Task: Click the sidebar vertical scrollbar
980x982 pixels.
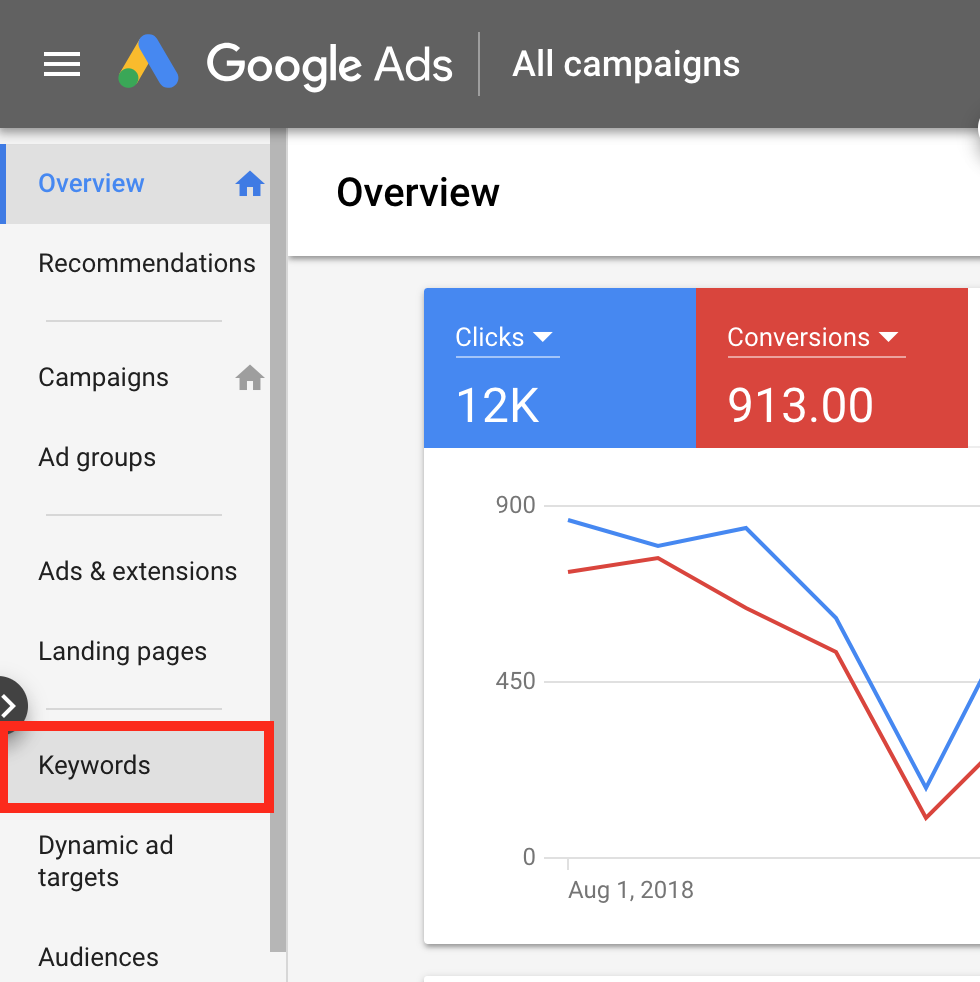Action: [278, 540]
